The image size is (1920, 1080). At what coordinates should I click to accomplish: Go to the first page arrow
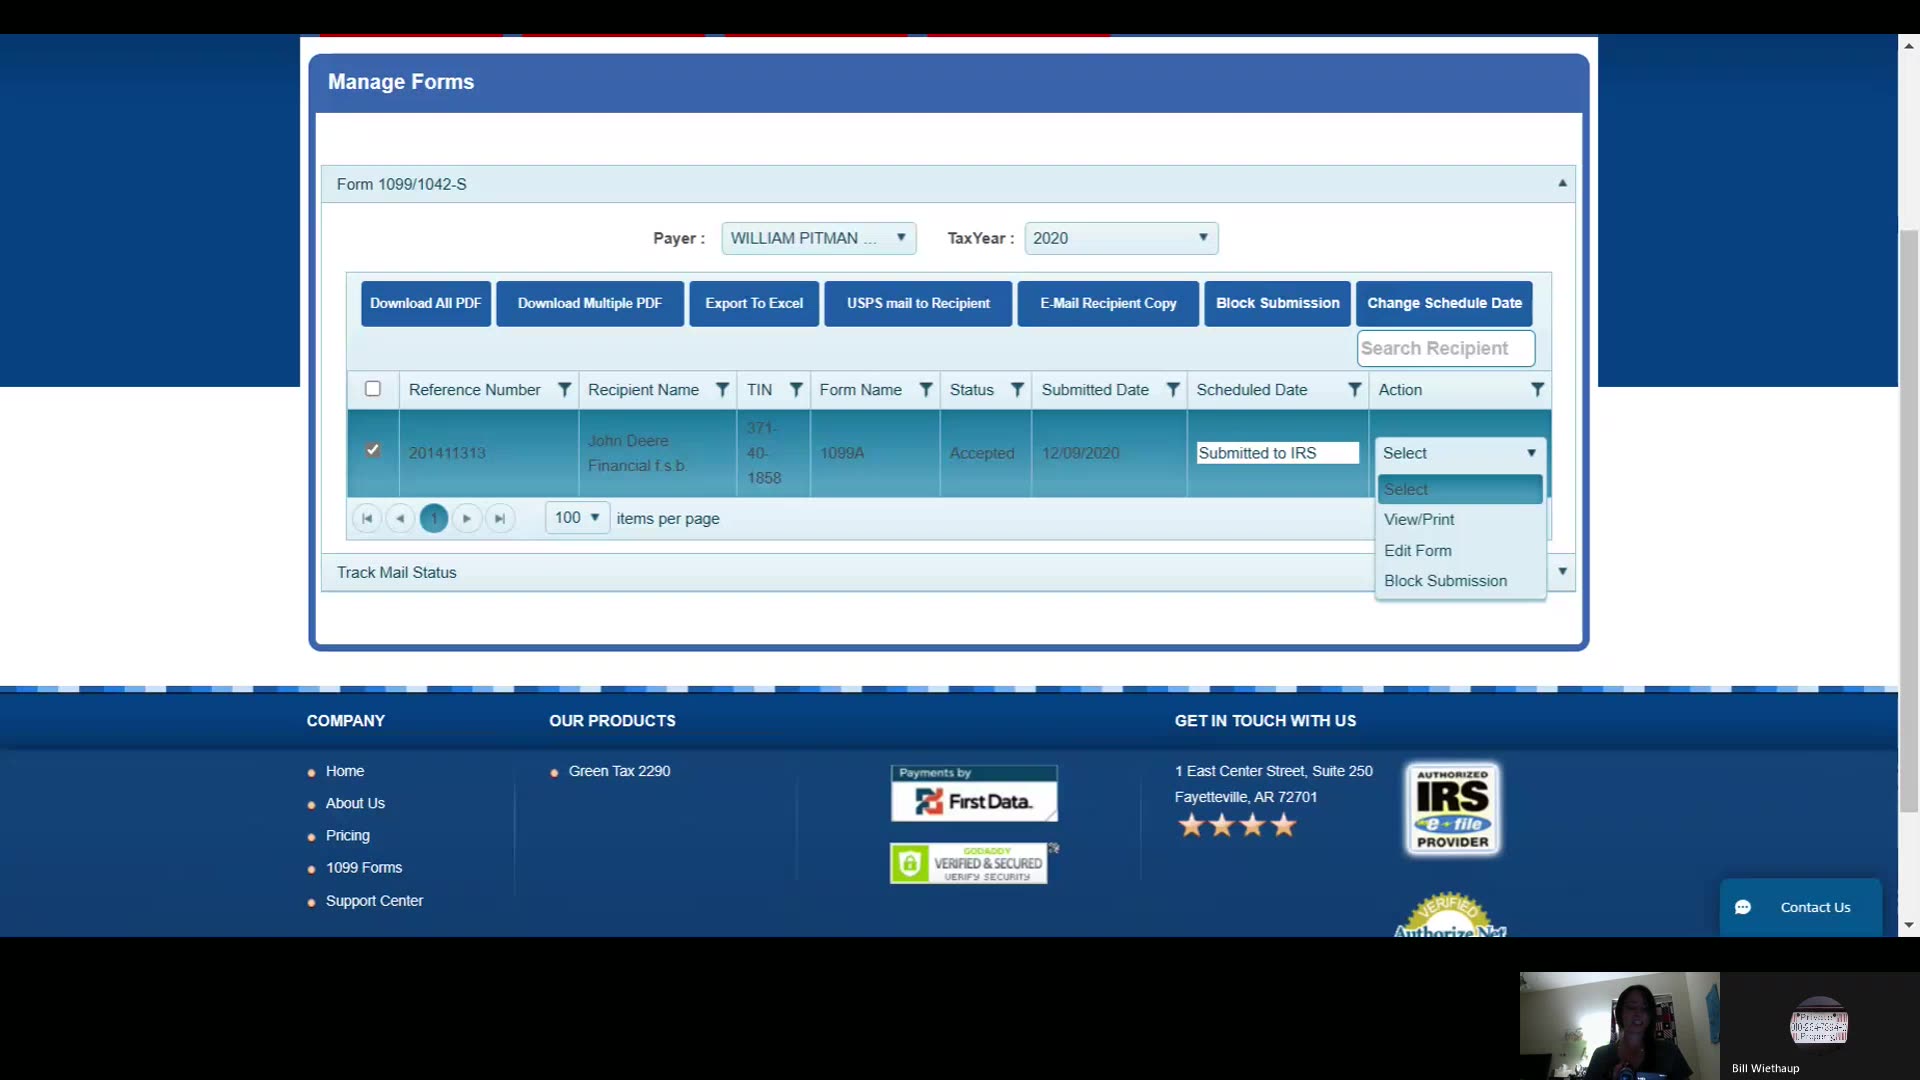click(367, 518)
